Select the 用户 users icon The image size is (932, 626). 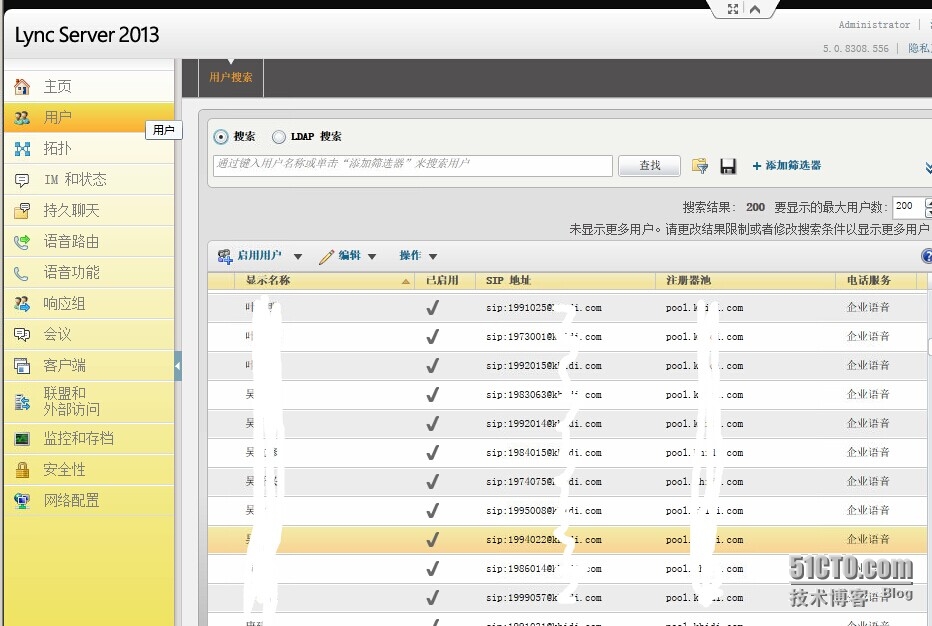[22, 118]
